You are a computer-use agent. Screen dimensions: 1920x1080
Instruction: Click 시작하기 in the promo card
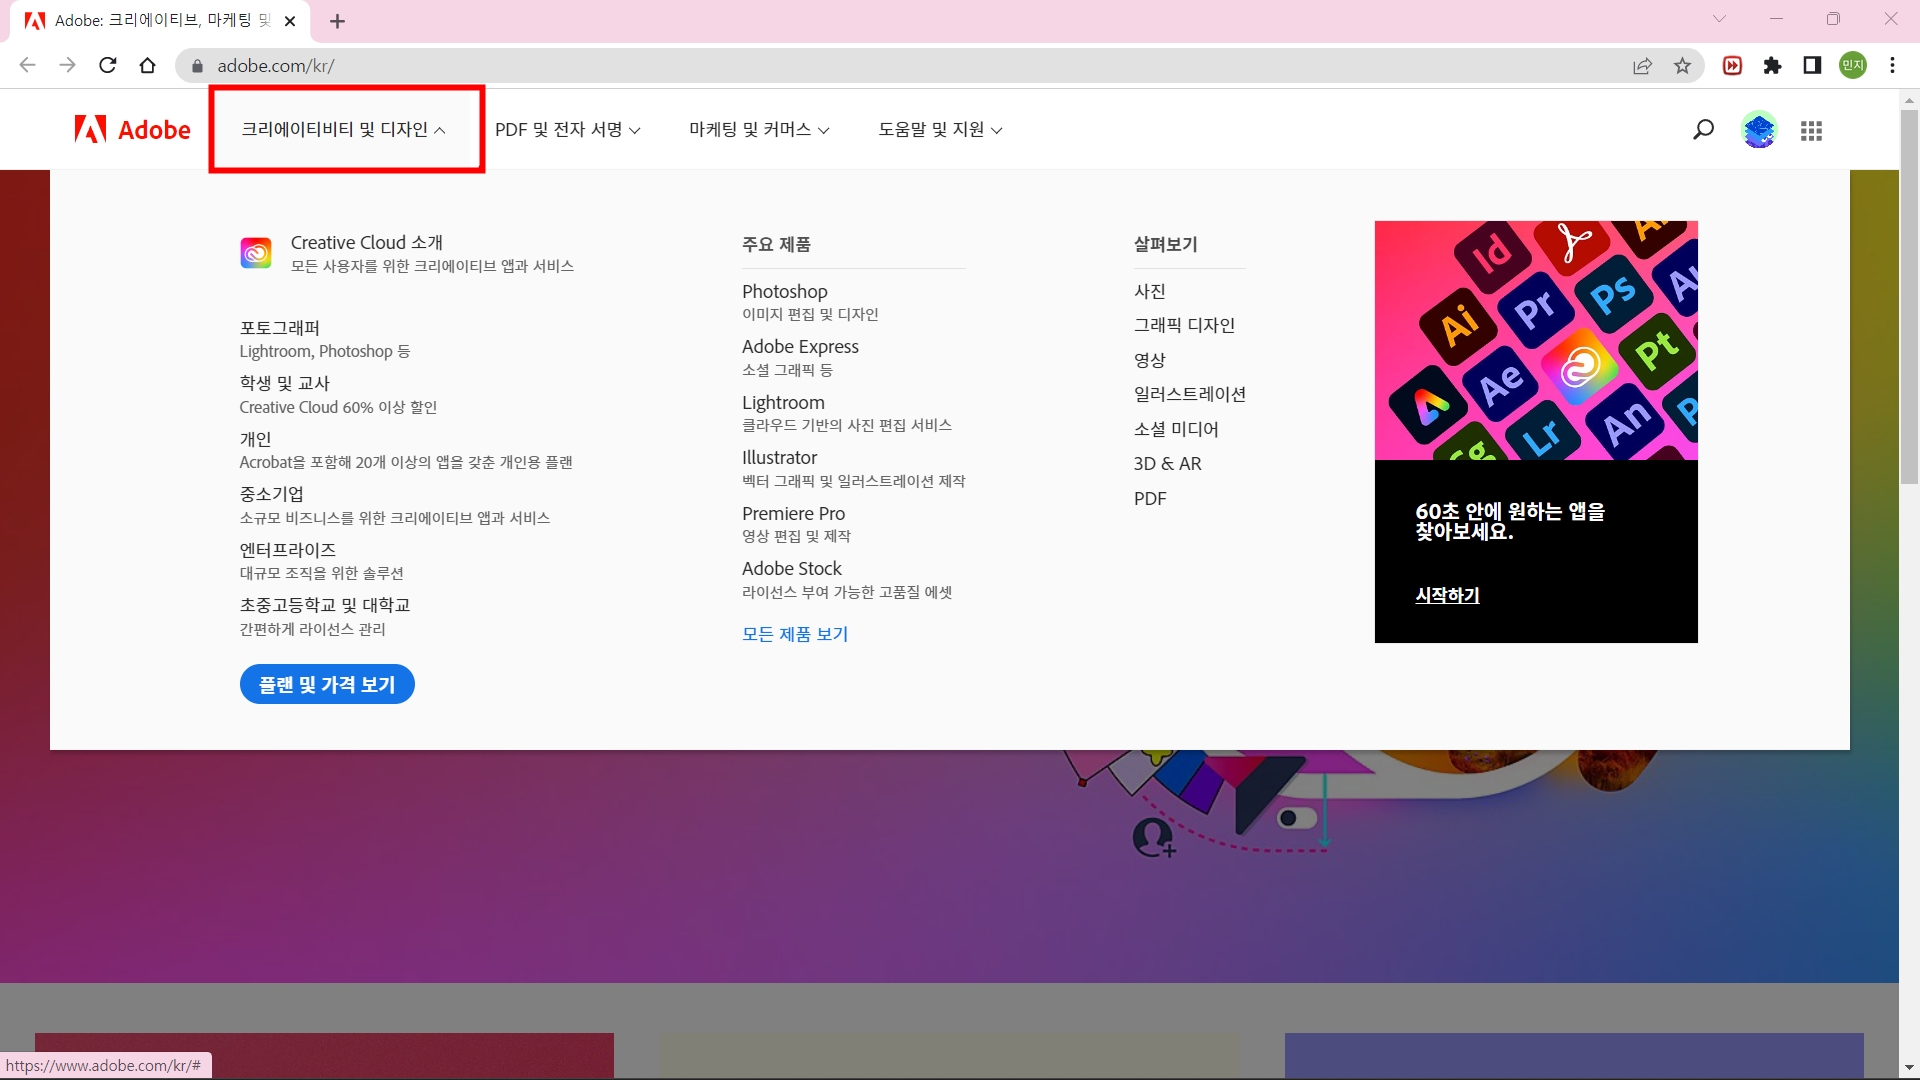coord(1447,595)
